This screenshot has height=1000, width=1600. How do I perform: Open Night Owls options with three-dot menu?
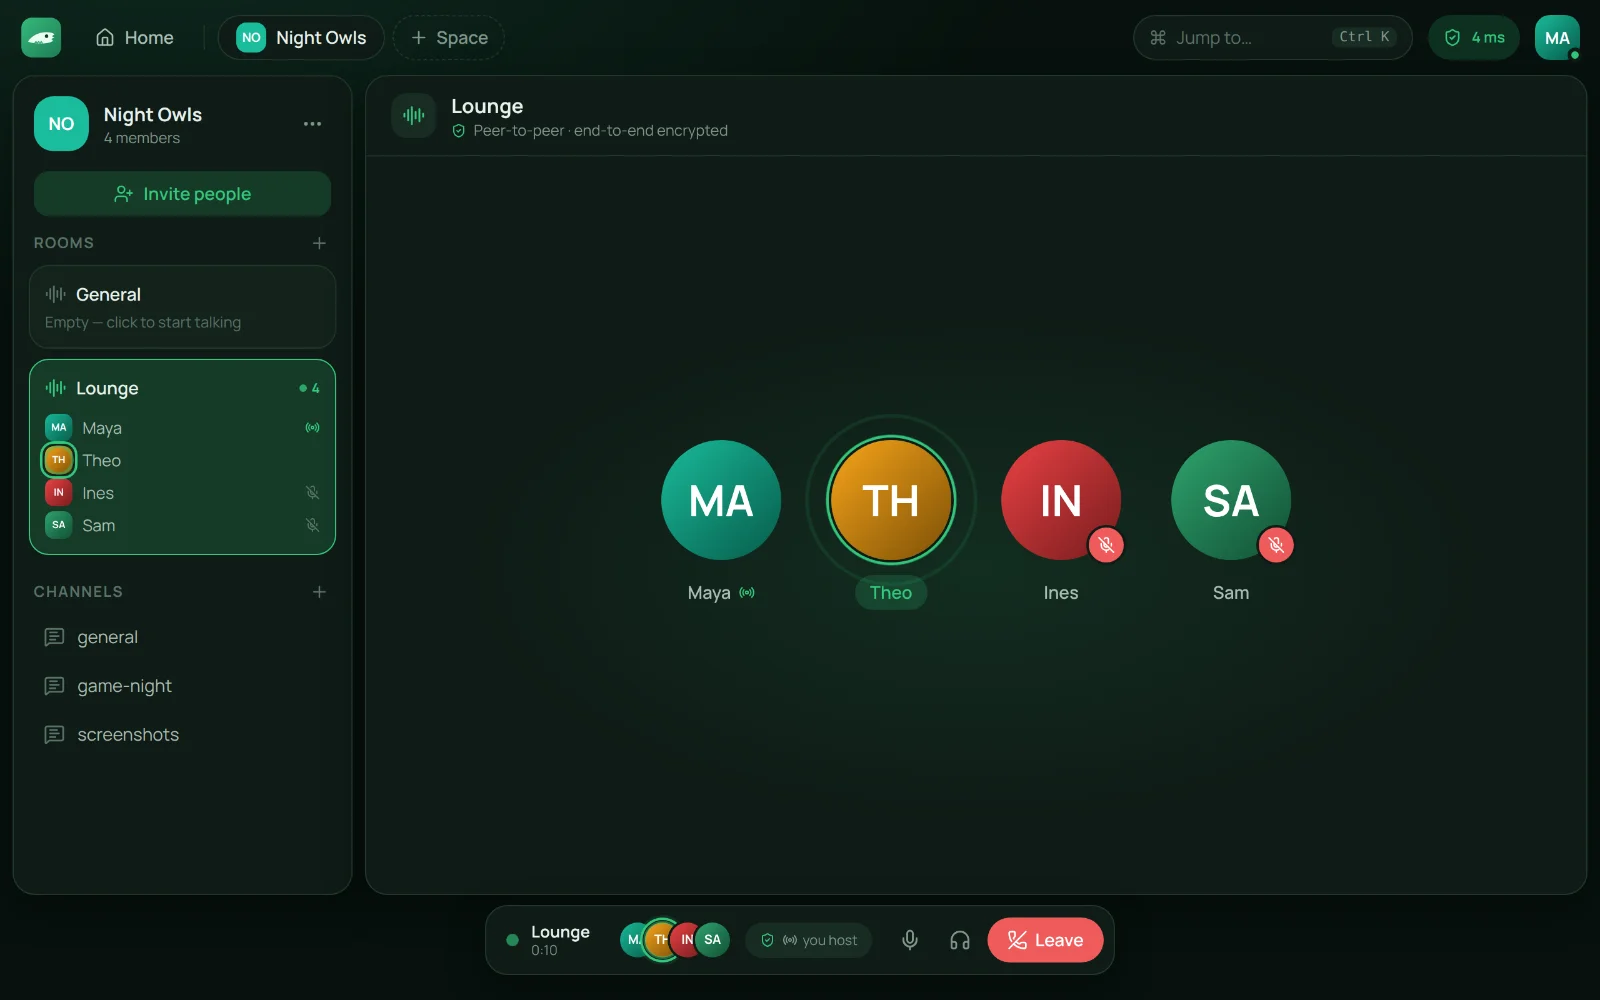coord(312,124)
